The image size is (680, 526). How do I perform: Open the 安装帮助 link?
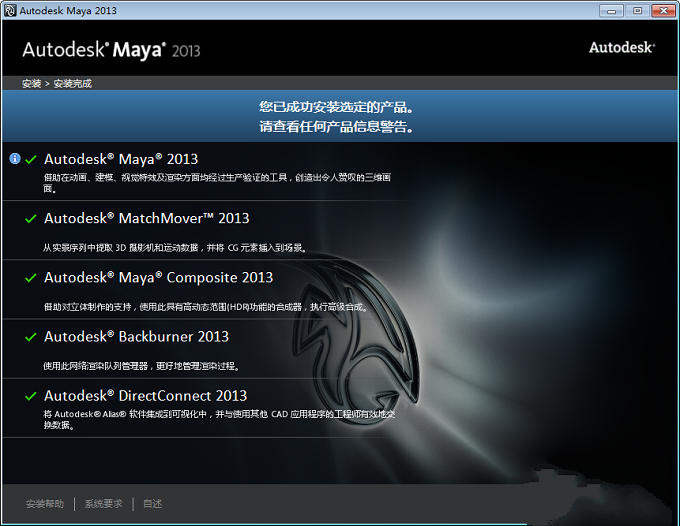[45, 503]
